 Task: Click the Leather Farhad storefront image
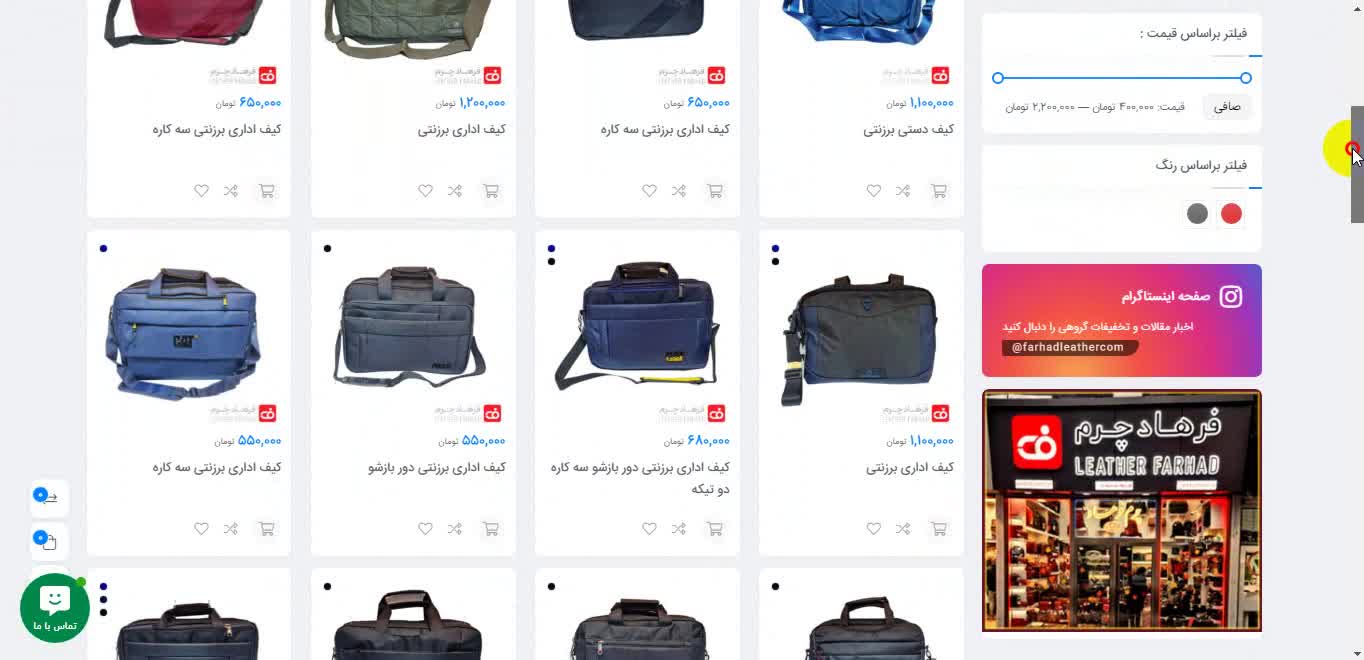pos(1122,511)
